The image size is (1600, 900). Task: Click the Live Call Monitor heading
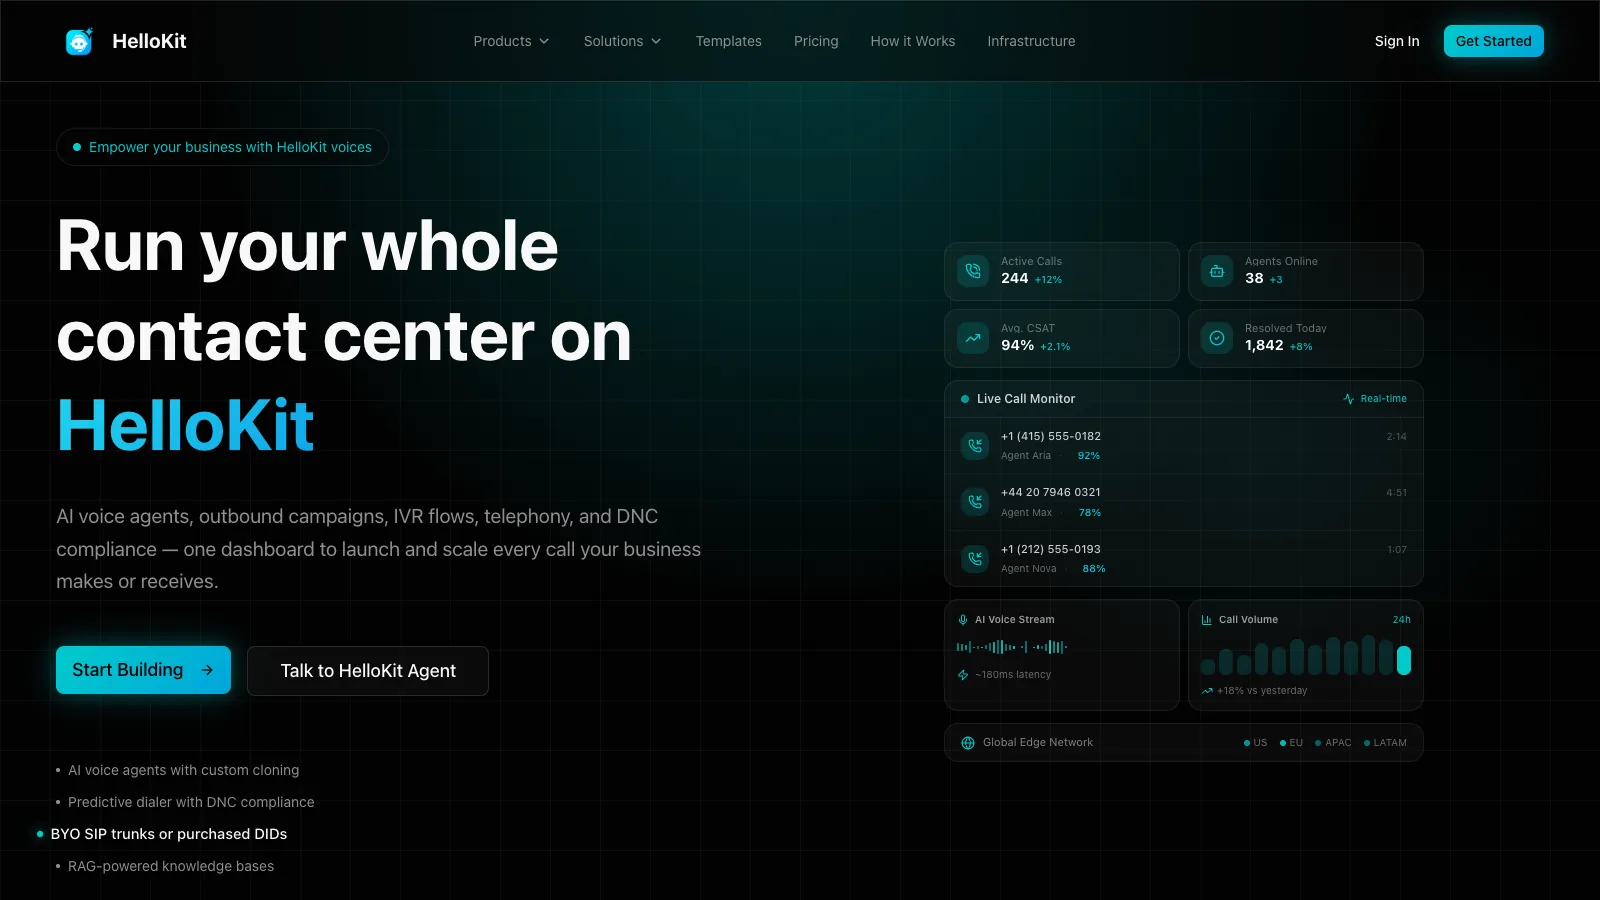(x=1026, y=399)
